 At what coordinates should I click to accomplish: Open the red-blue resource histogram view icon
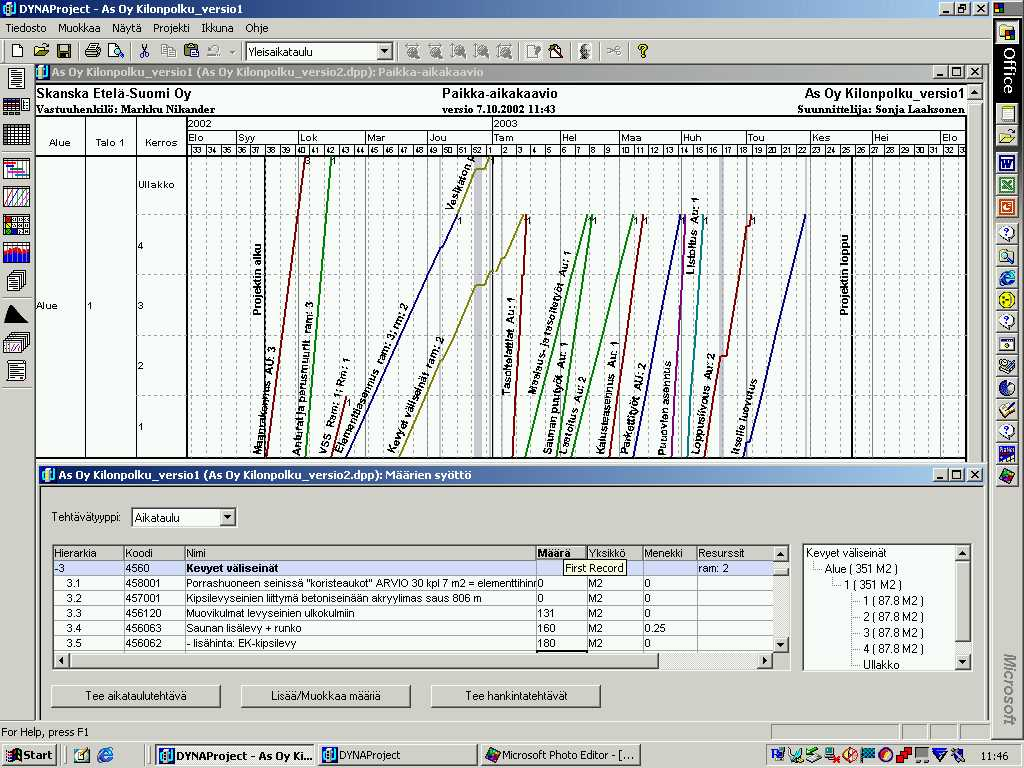[x=16, y=253]
